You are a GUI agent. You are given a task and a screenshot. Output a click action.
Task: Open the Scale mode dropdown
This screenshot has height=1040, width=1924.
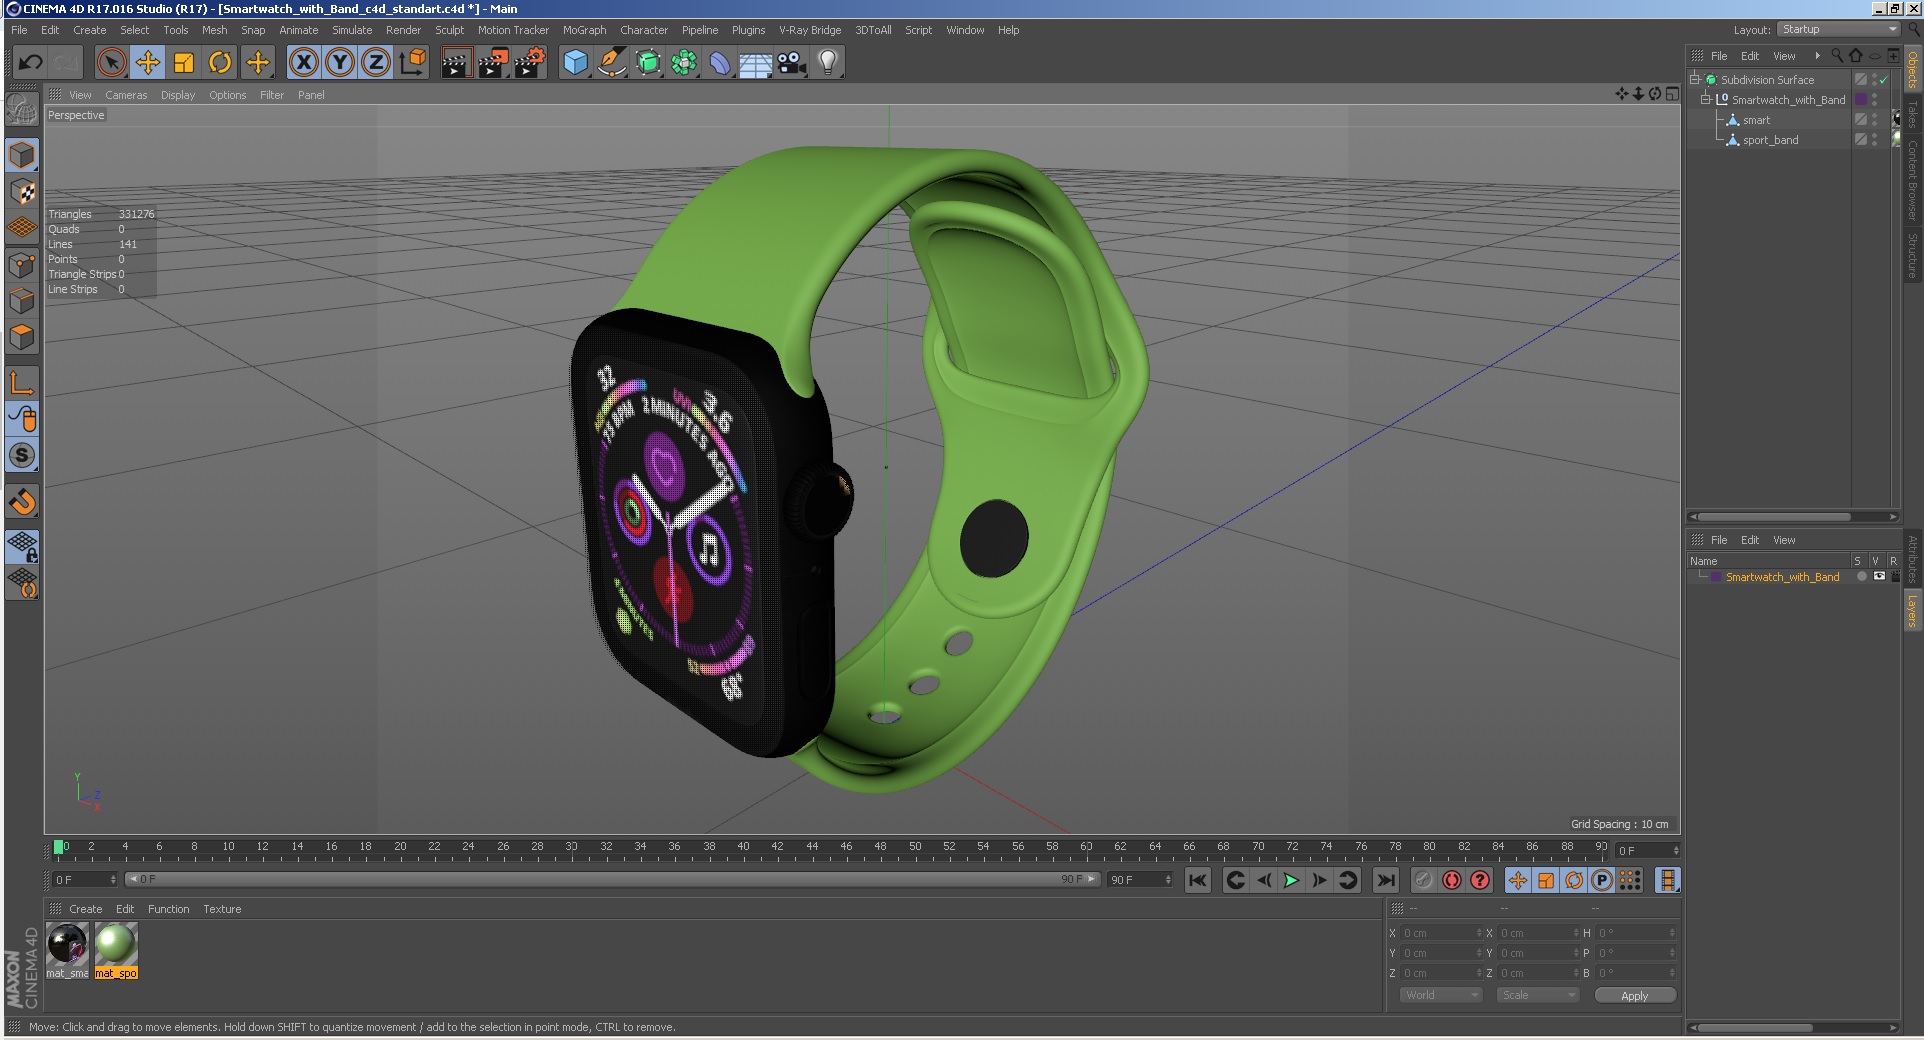pos(1538,995)
